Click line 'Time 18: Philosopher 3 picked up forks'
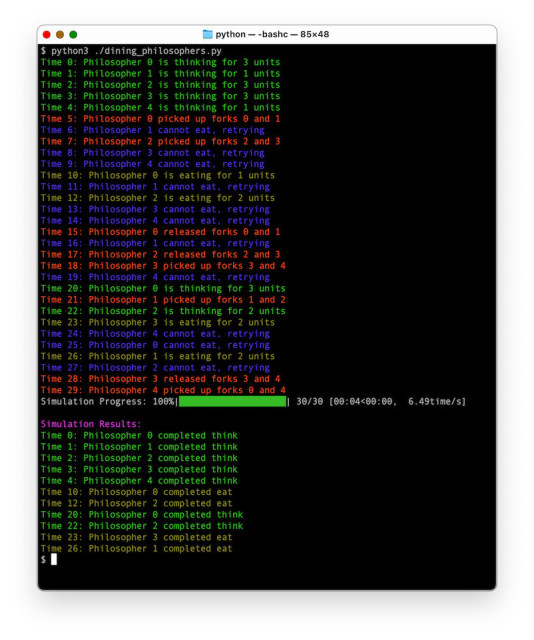The width and height of the screenshot is (534, 640). pos(163,266)
